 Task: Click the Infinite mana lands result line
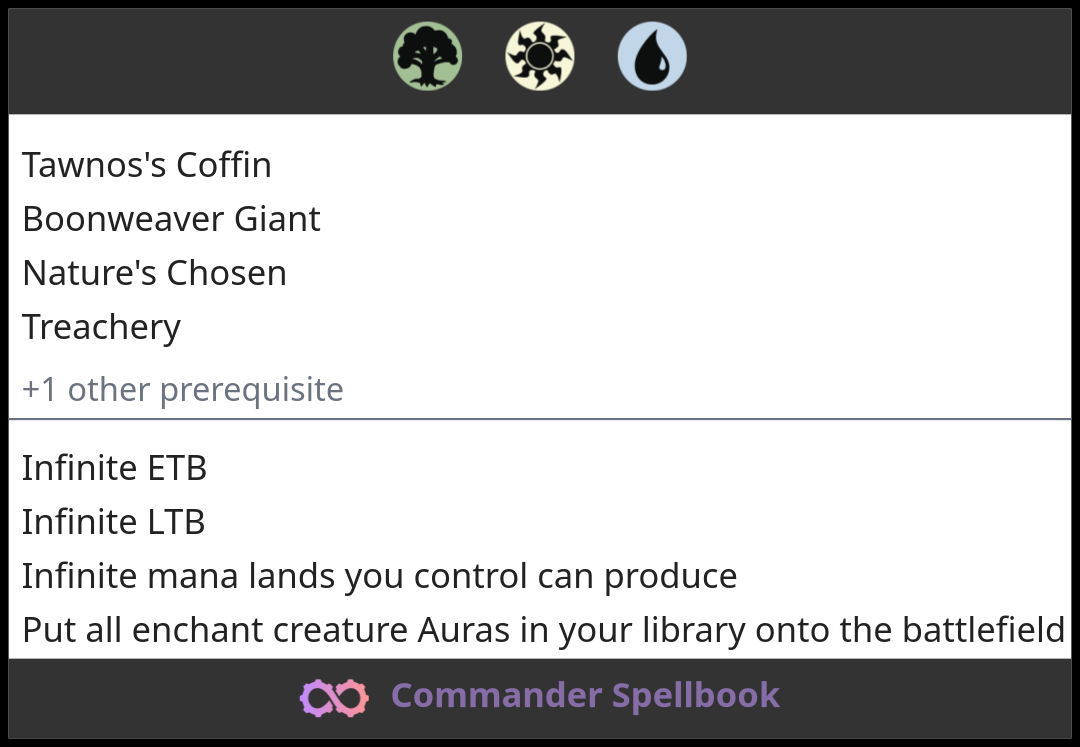point(379,576)
